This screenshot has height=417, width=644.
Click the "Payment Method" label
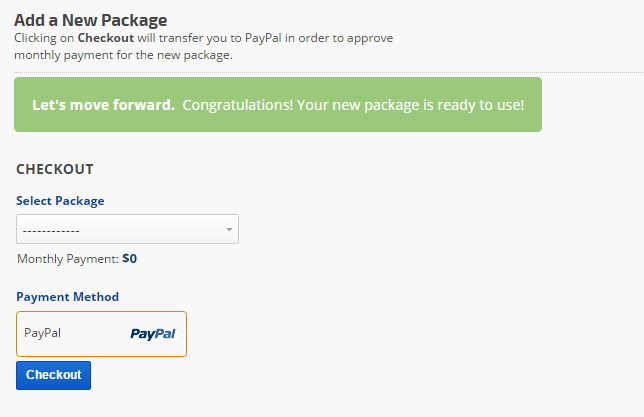(x=67, y=297)
